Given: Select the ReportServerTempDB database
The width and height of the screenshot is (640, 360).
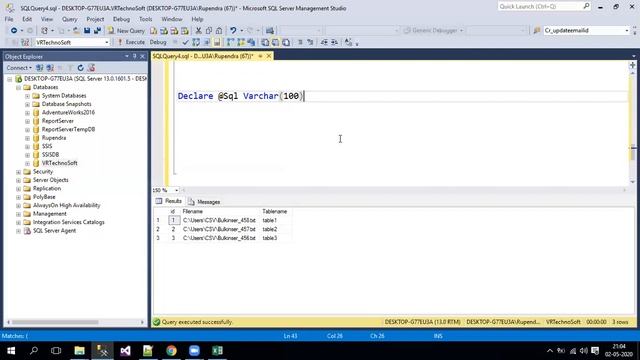Looking at the screenshot, I should (69, 129).
